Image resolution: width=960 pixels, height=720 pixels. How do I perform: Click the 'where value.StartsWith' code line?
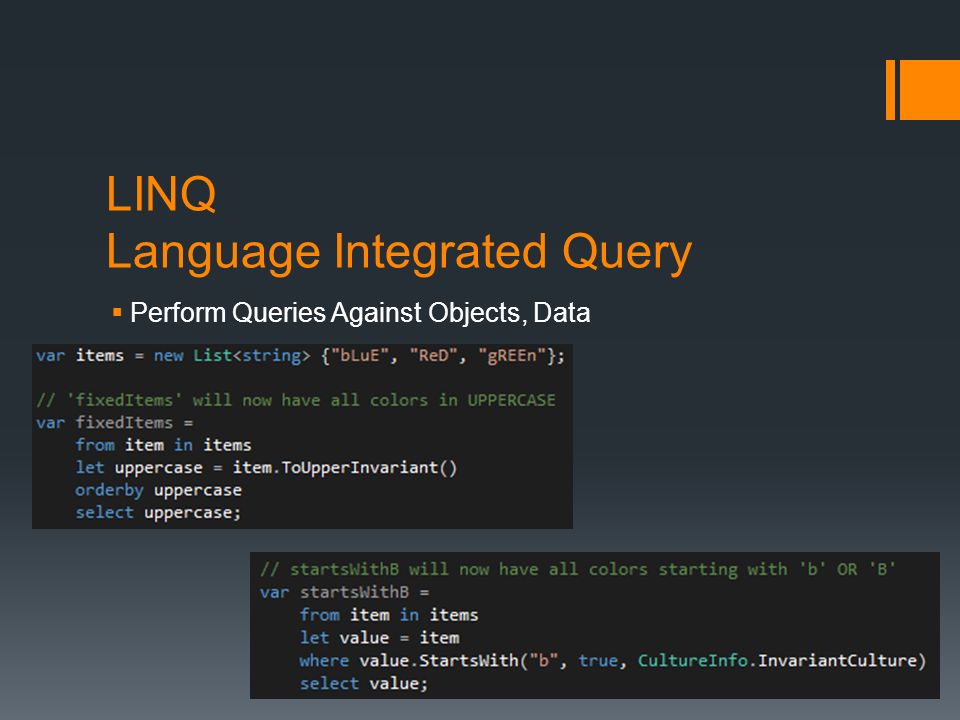click(613, 661)
